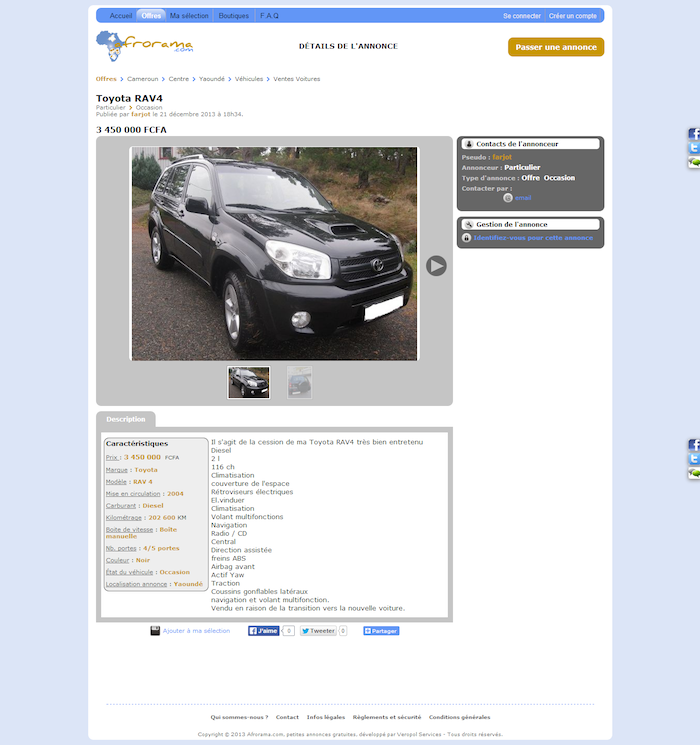Open Qui sommes-nous footer link
This screenshot has width=700, height=745.
(x=240, y=717)
